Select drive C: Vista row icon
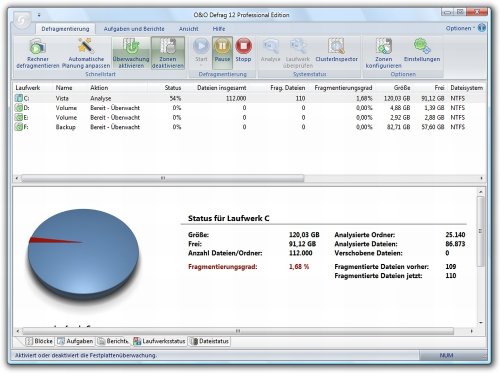 19,98
